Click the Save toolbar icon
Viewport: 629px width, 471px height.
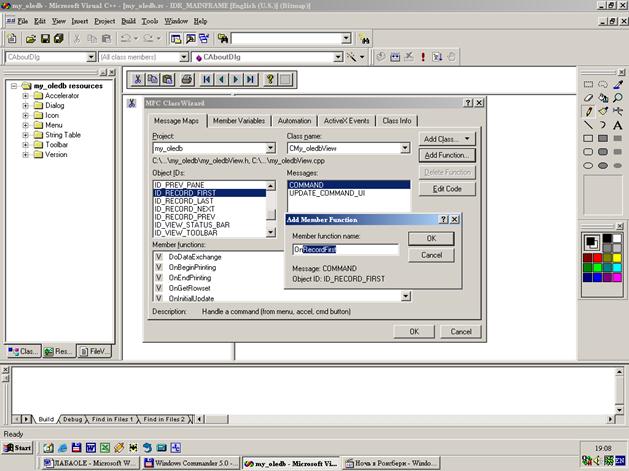[45, 39]
